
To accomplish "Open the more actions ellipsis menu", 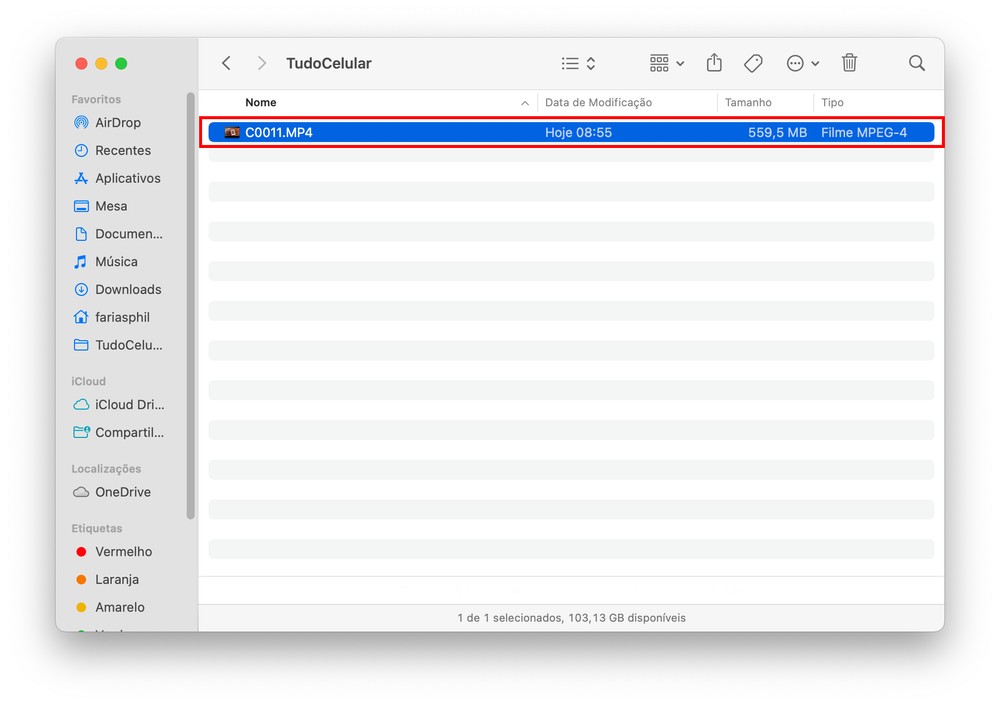I will point(802,63).
